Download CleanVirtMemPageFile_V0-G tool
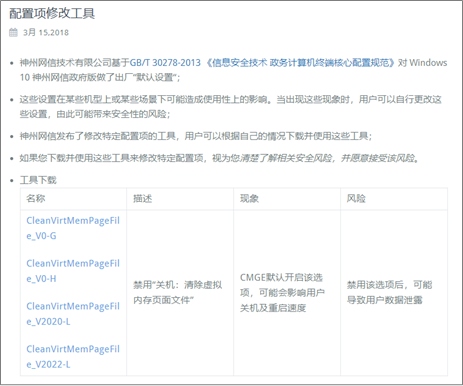The image size is (463, 386). point(73,228)
